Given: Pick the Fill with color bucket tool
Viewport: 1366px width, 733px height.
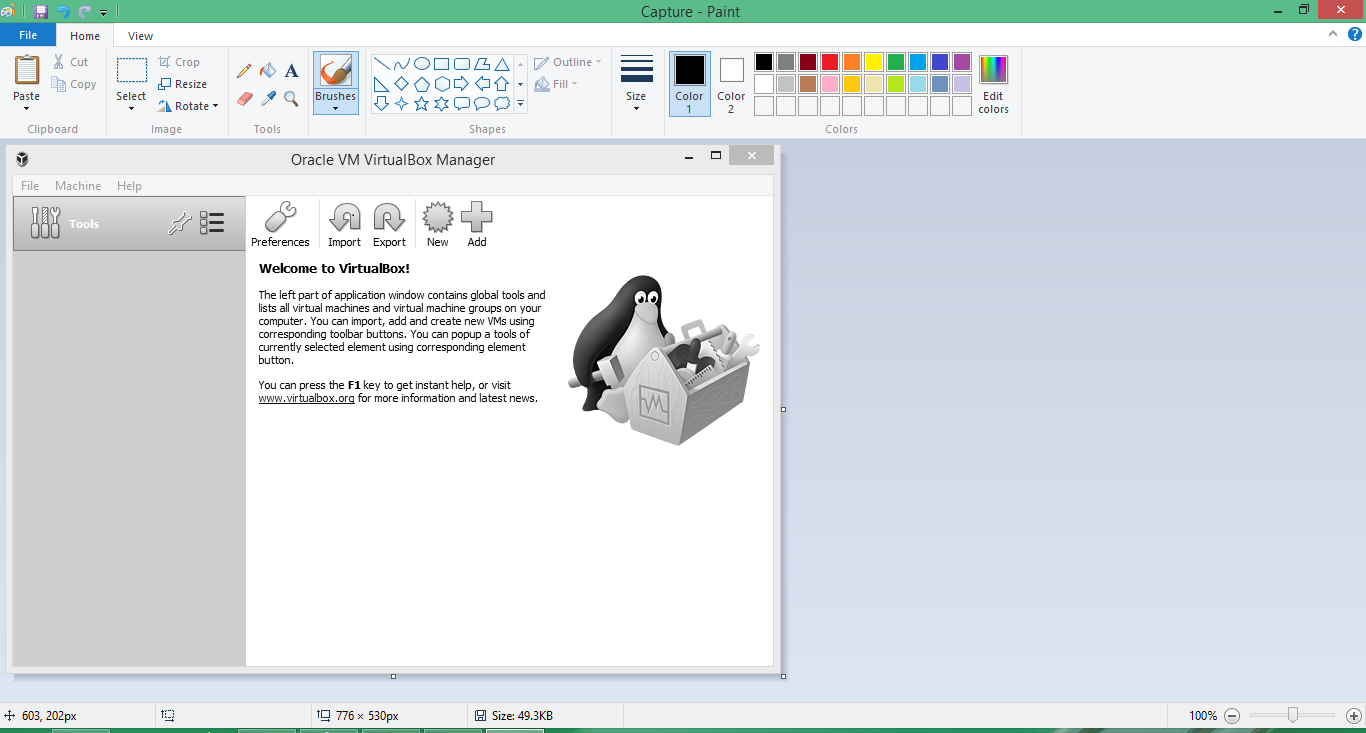Looking at the screenshot, I should [268, 71].
